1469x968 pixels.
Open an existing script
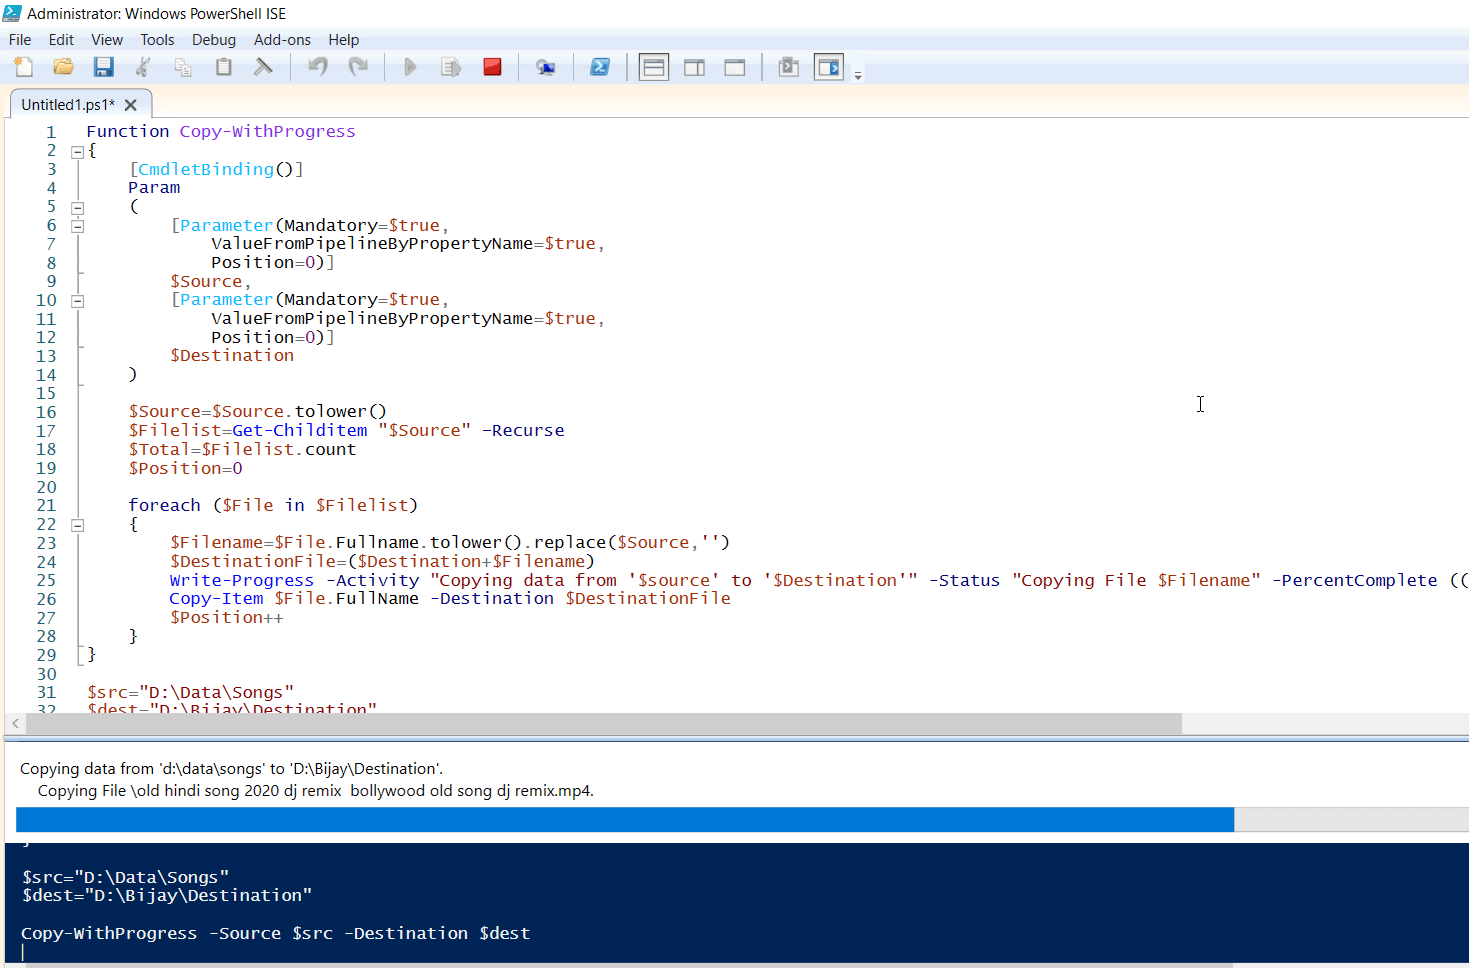pyautogui.click(x=62, y=66)
